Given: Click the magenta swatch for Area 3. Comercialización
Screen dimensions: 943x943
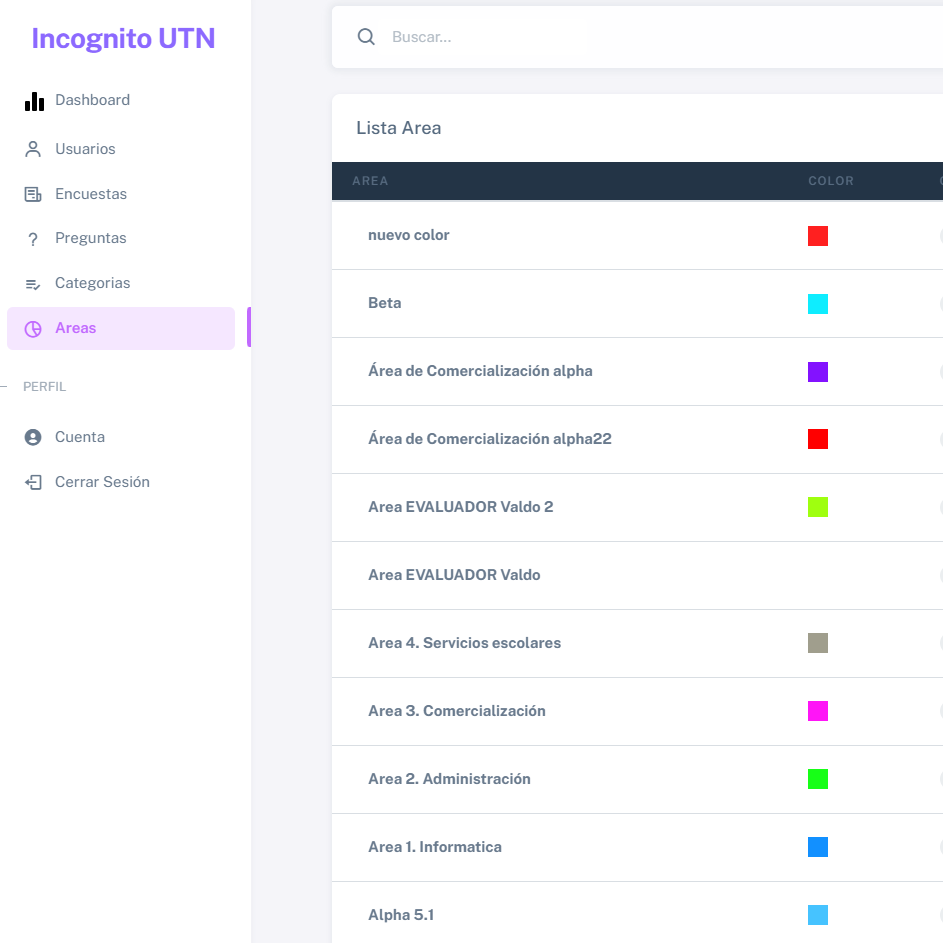Looking at the screenshot, I should [x=818, y=711].
